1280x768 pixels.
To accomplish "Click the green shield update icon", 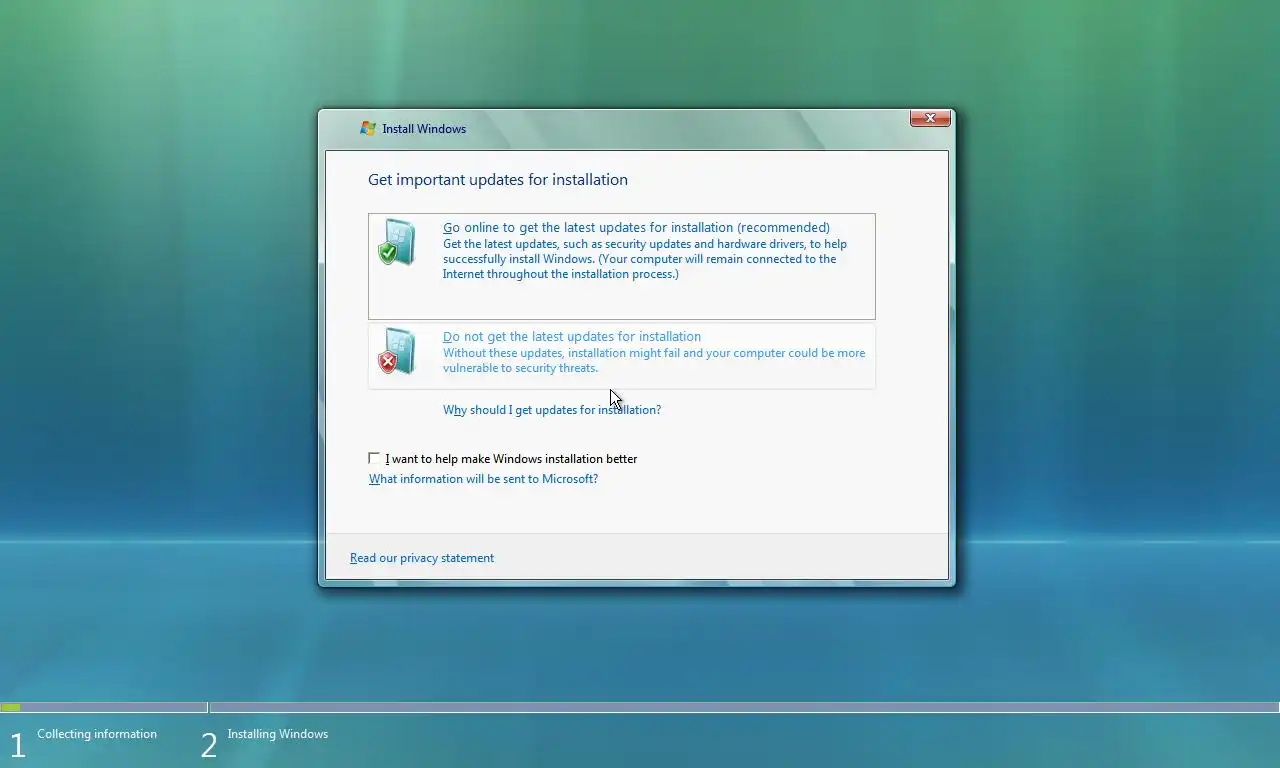I will 397,242.
